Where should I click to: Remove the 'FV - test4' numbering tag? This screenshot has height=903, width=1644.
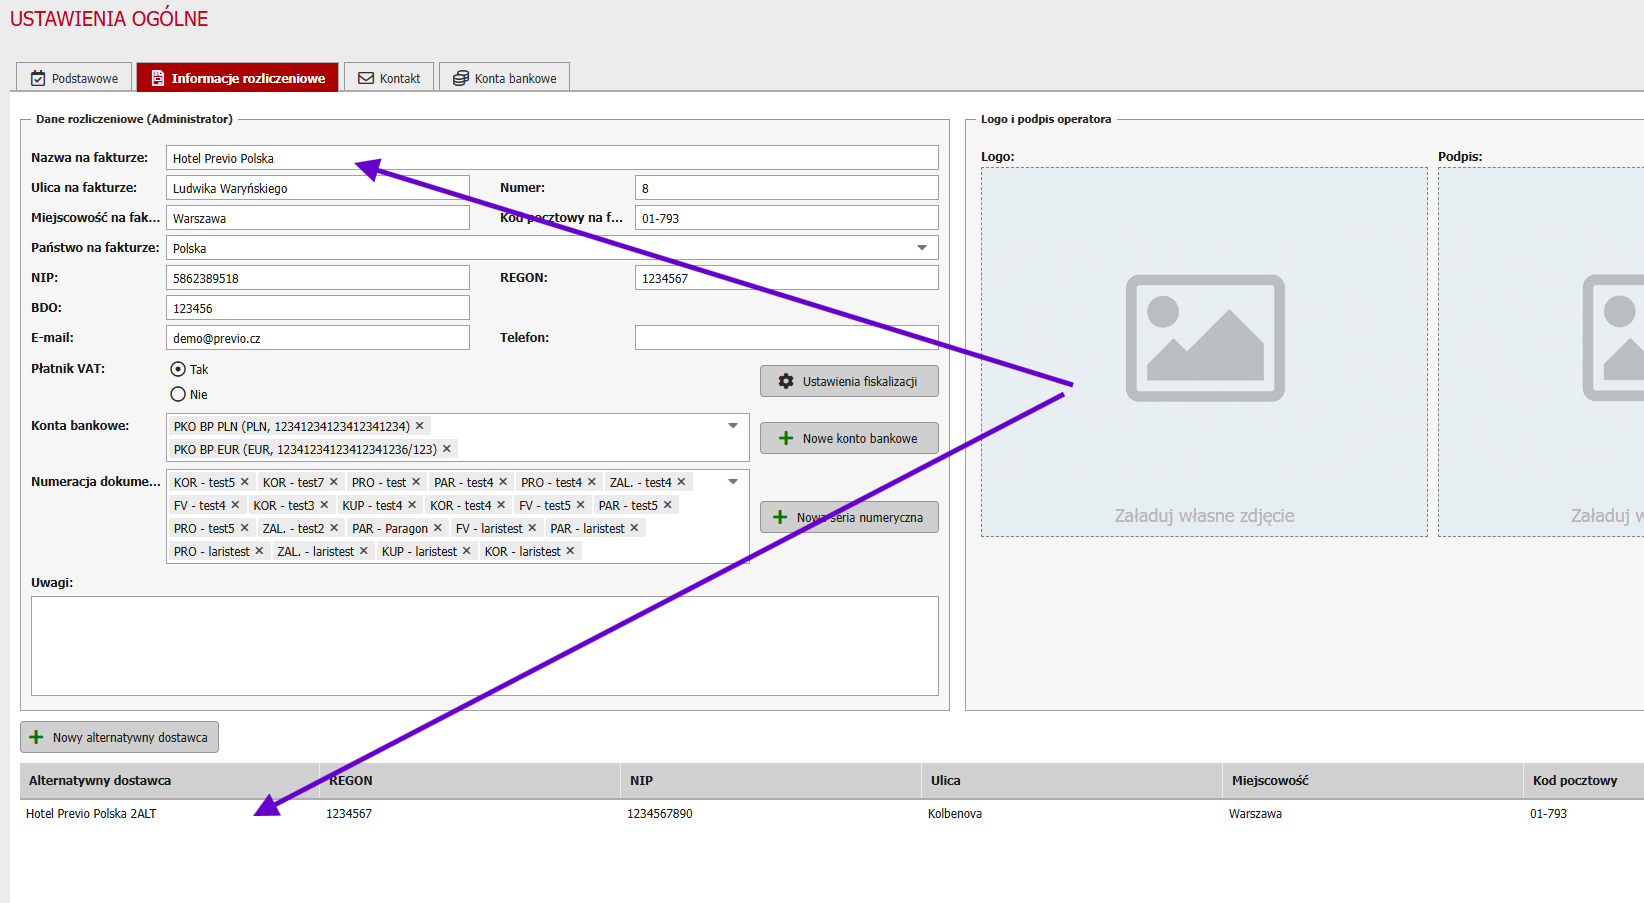pyautogui.click(x=236, y=505)
